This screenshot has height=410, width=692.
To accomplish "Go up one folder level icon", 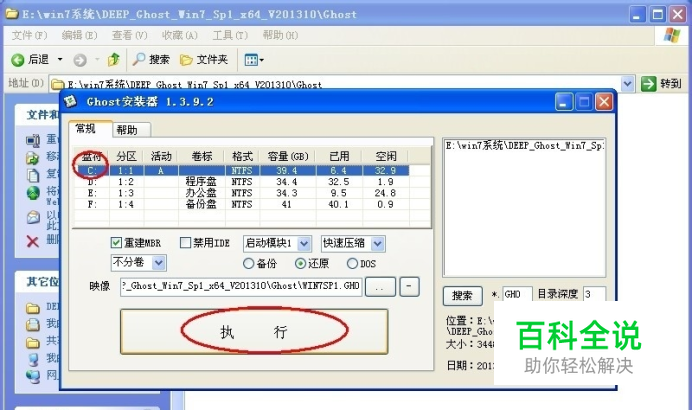I will tap(114, 60).
